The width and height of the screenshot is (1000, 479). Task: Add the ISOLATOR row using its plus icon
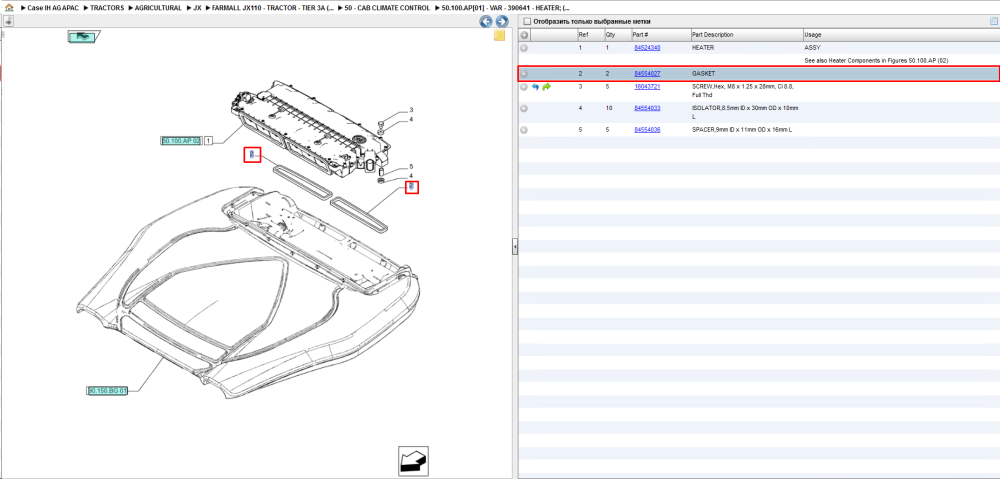pyautogui.click(x=524, y=108)
